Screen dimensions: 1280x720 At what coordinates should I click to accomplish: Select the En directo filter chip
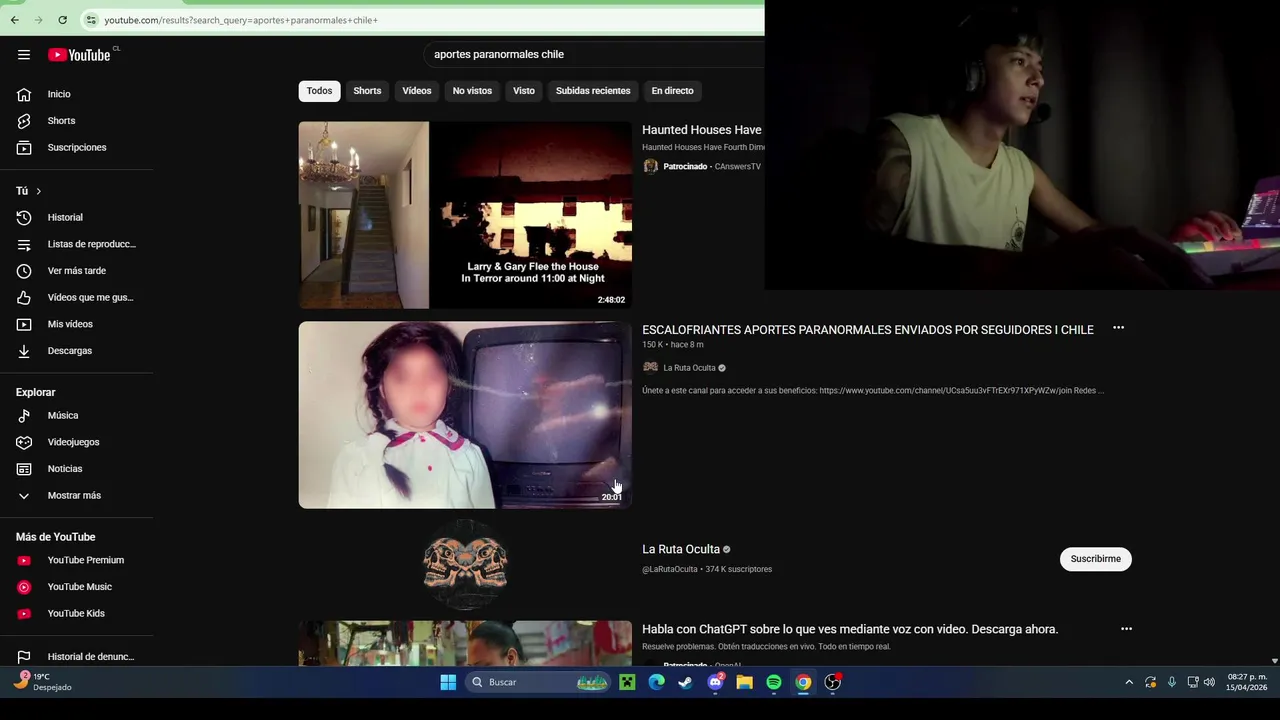tap(672, 91)
